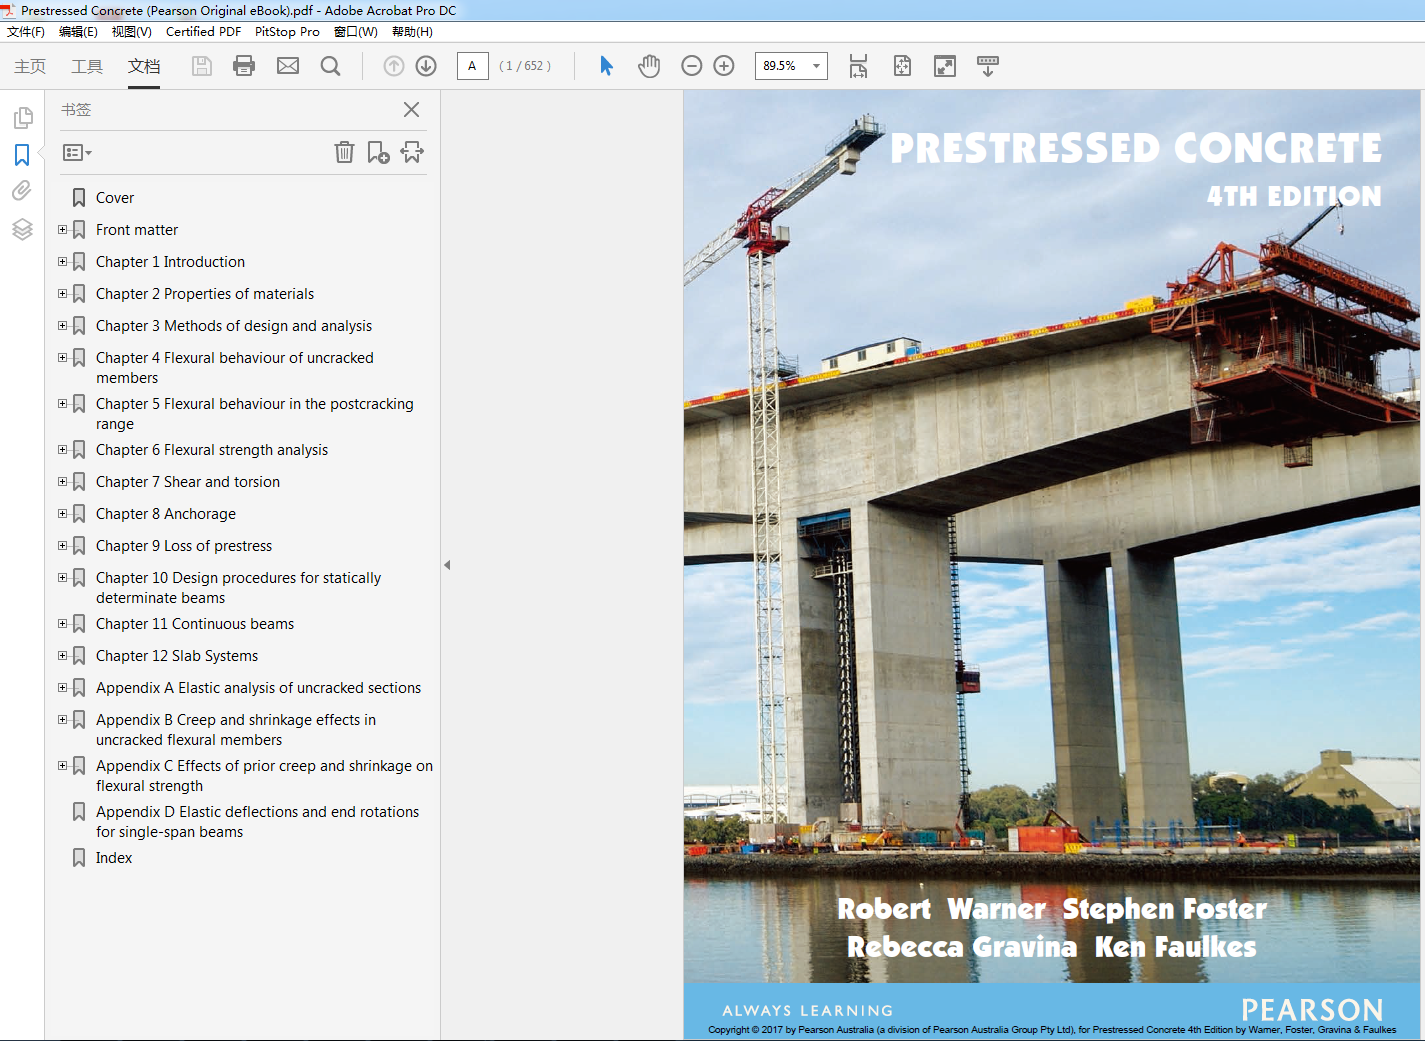Viewport: 1425px width, 1041px height.
Task: Expand the Front matter bookmark
Action: [x=62, y=230]
